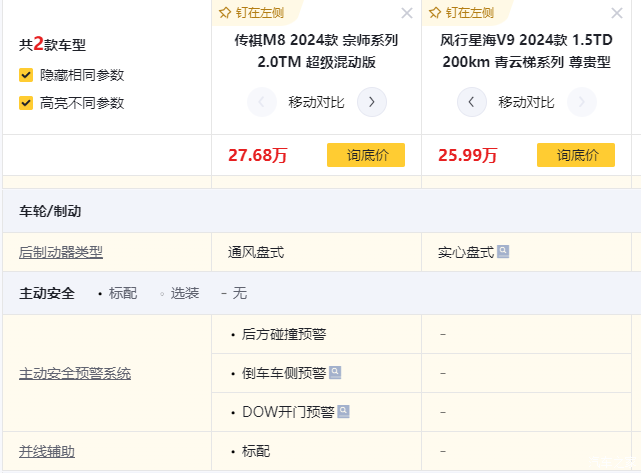Remove 风行星海V9 from comparison

pos(617,13)
